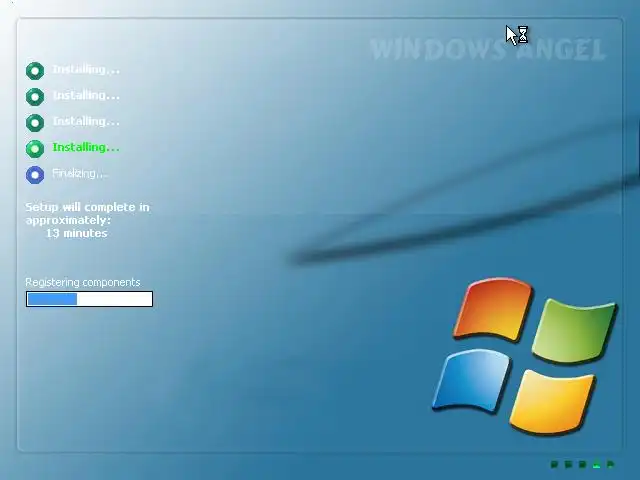
Task: Click the topmost Installing... step icon
Action: pos(35,71)
